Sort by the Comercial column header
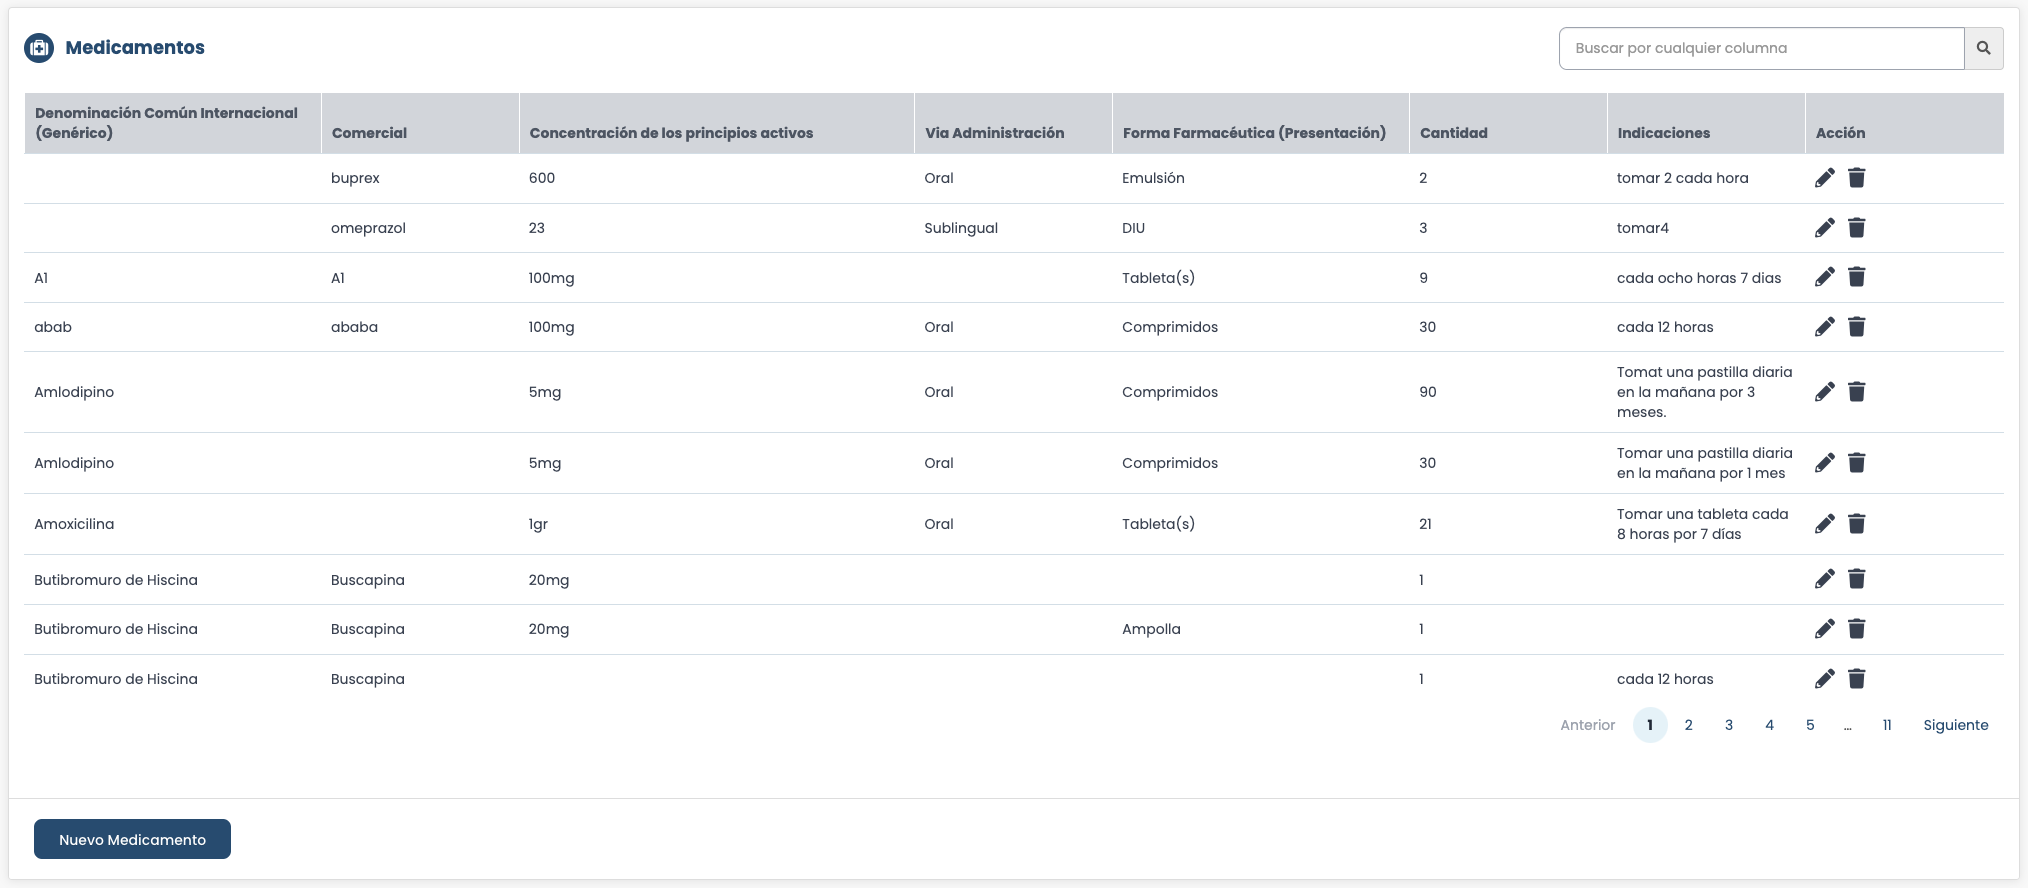Image resolution: width=2028 pixels, height=888 pixels. 420,123
